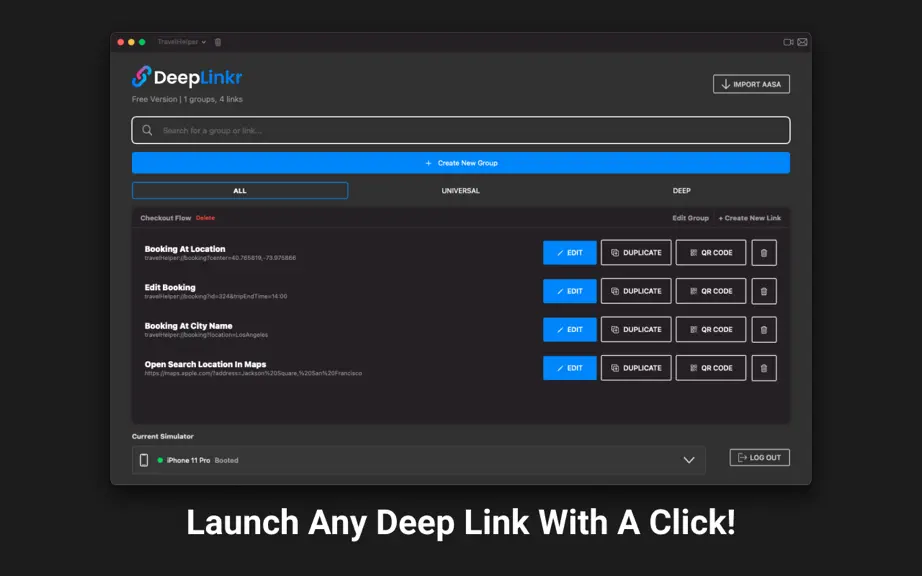
Task: Edit the Edit Booking link
Action: point(570,291)
